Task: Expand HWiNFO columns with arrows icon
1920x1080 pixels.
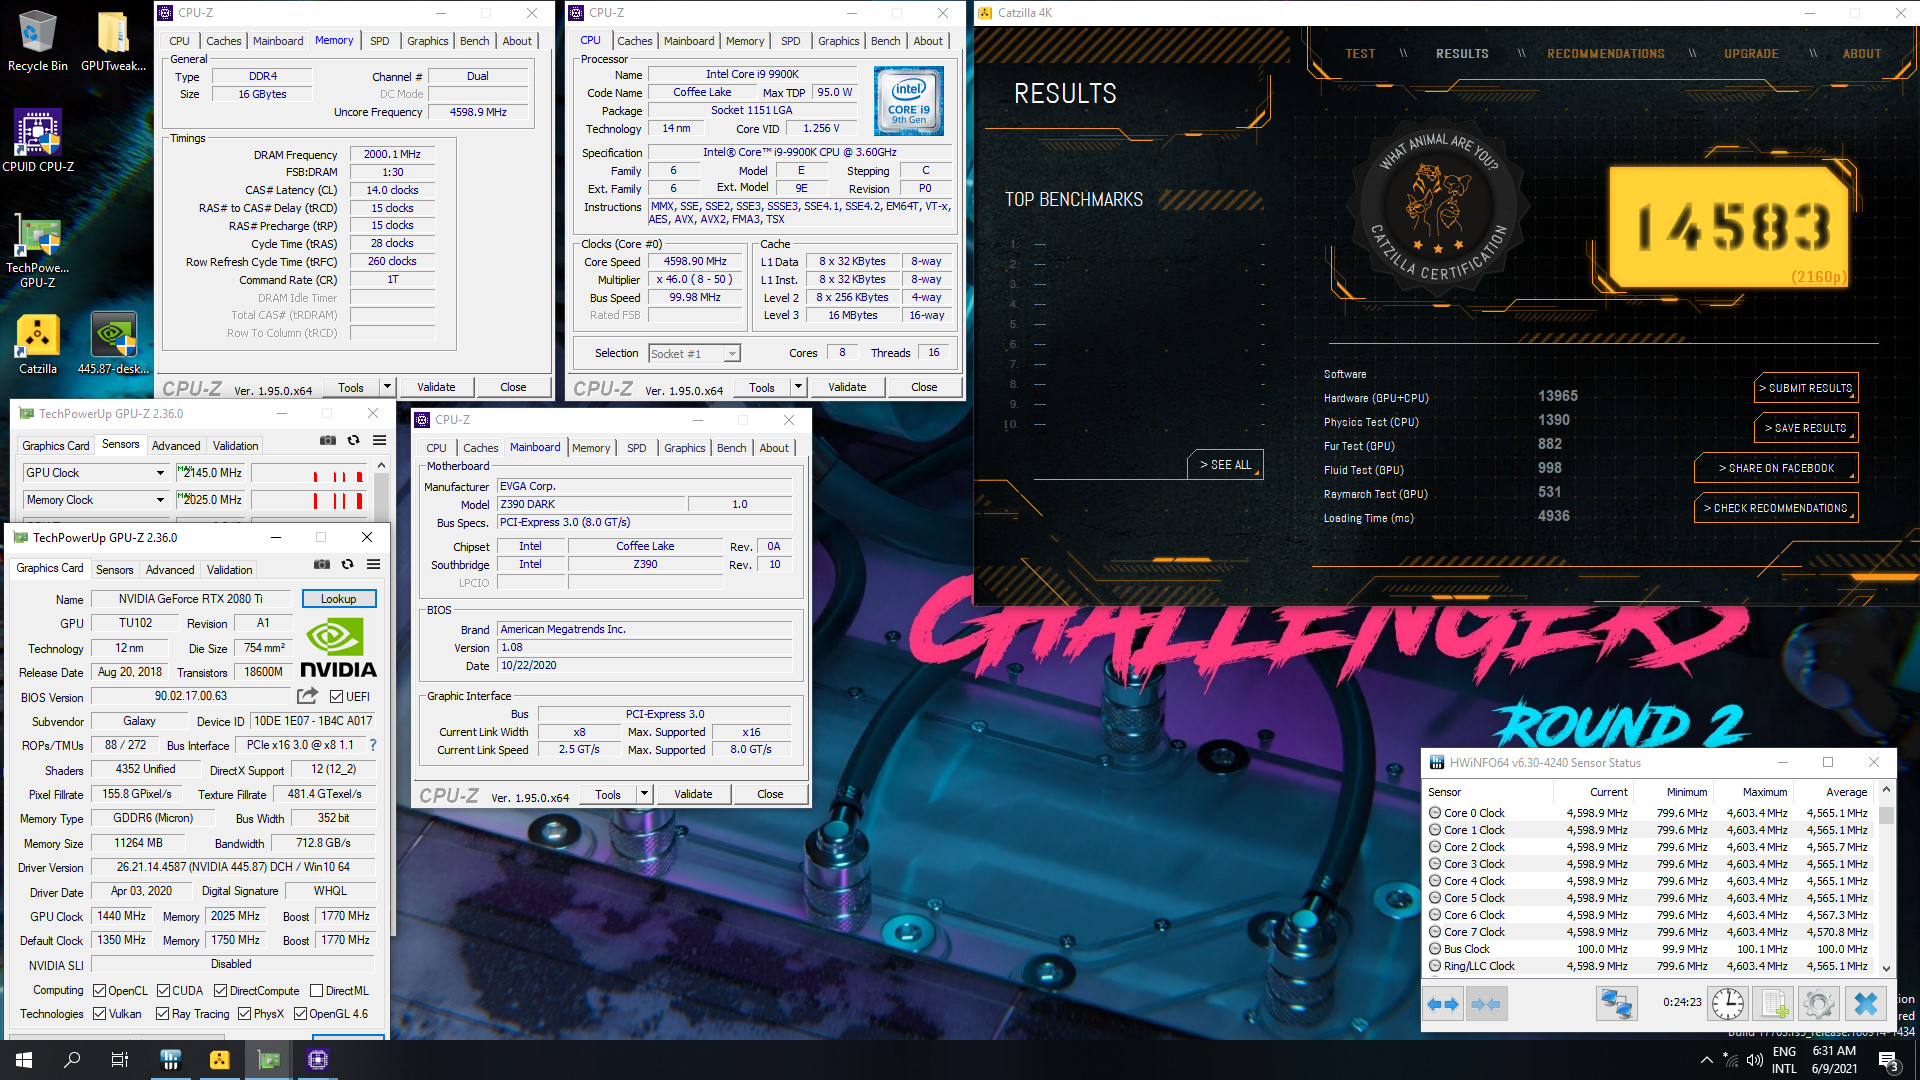Action: [x=1443, y=1003]
